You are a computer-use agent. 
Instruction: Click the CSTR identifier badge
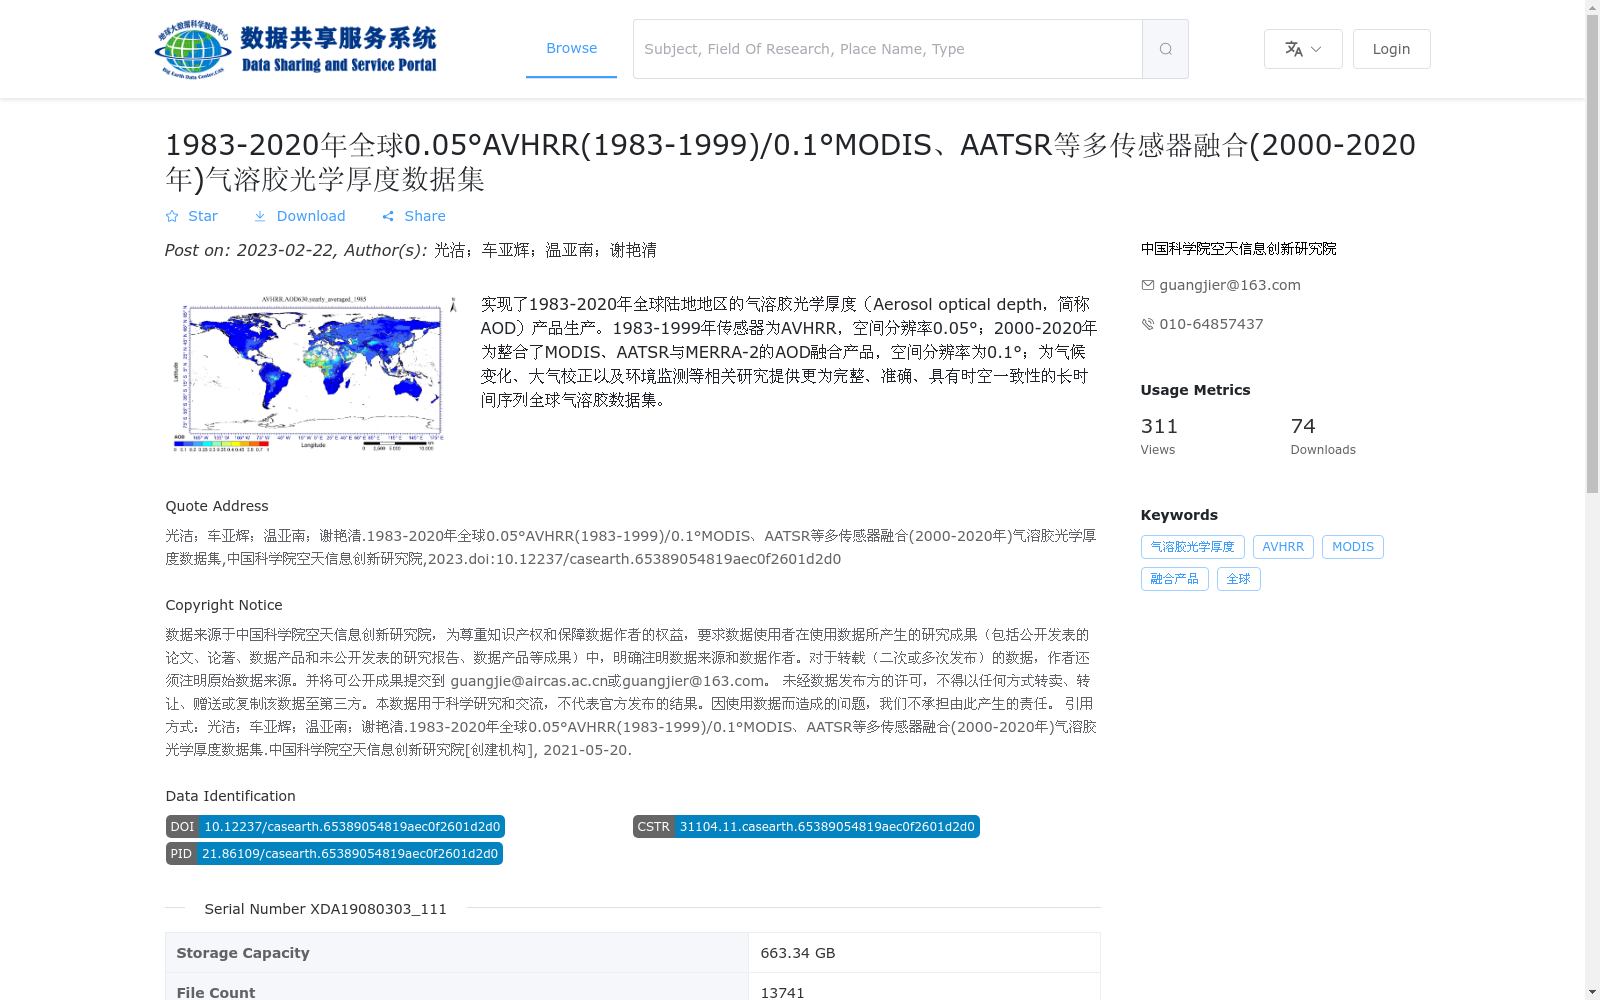(x=806, y=827)
